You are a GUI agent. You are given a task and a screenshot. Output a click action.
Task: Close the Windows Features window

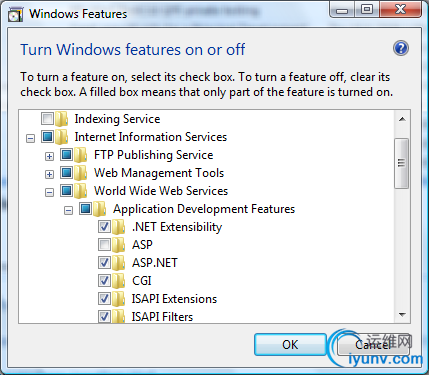[x=400, y=10]
